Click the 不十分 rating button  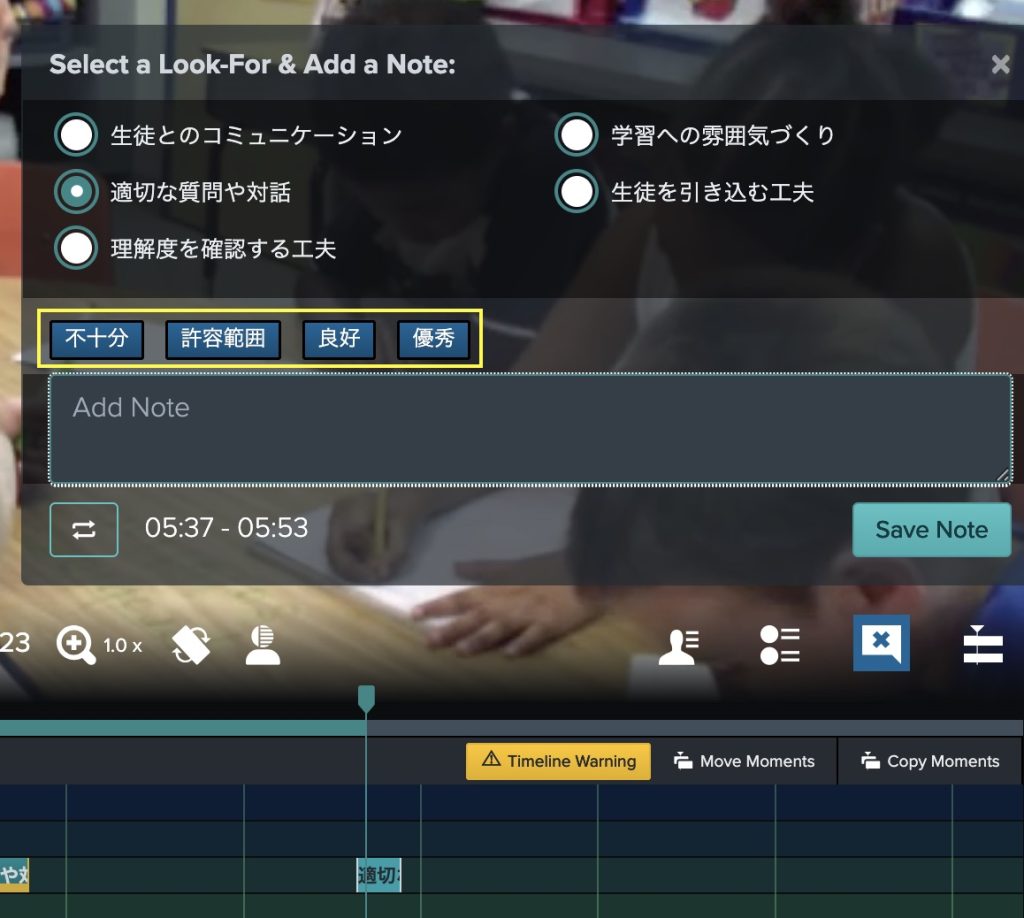tap(97, 339)
